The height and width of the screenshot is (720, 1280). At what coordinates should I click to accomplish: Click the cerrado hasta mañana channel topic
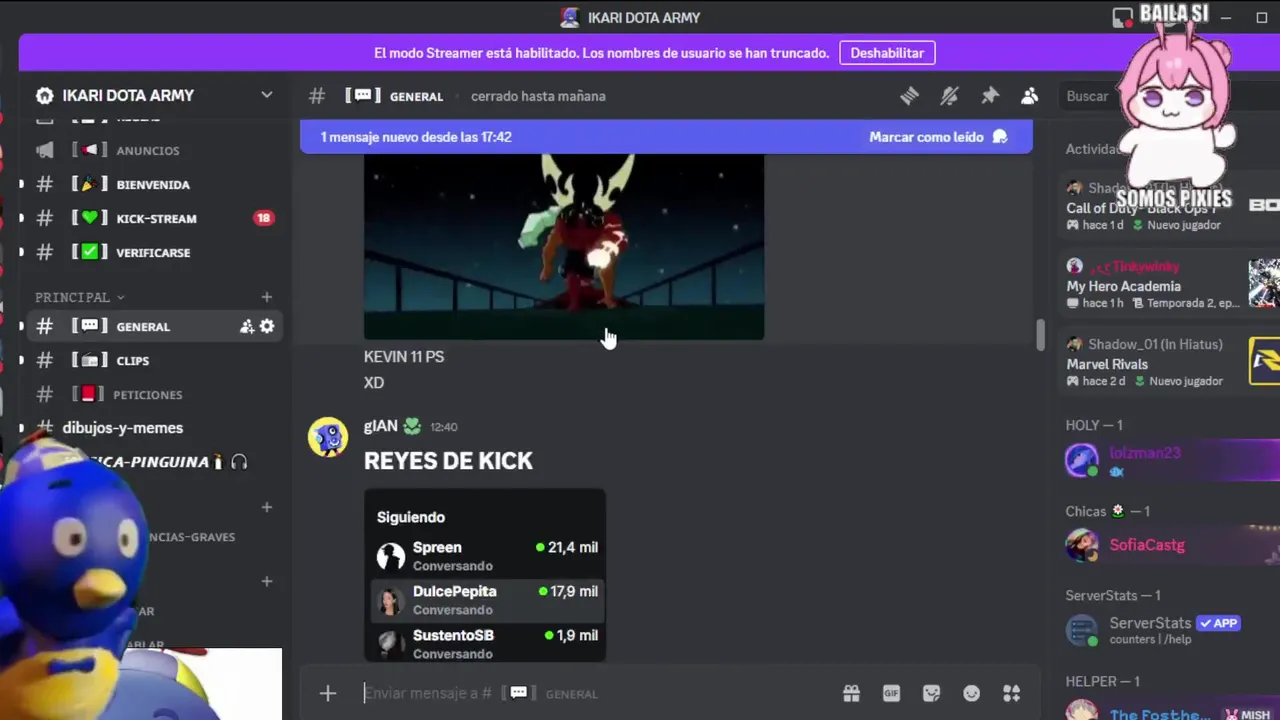coord(538,96)
